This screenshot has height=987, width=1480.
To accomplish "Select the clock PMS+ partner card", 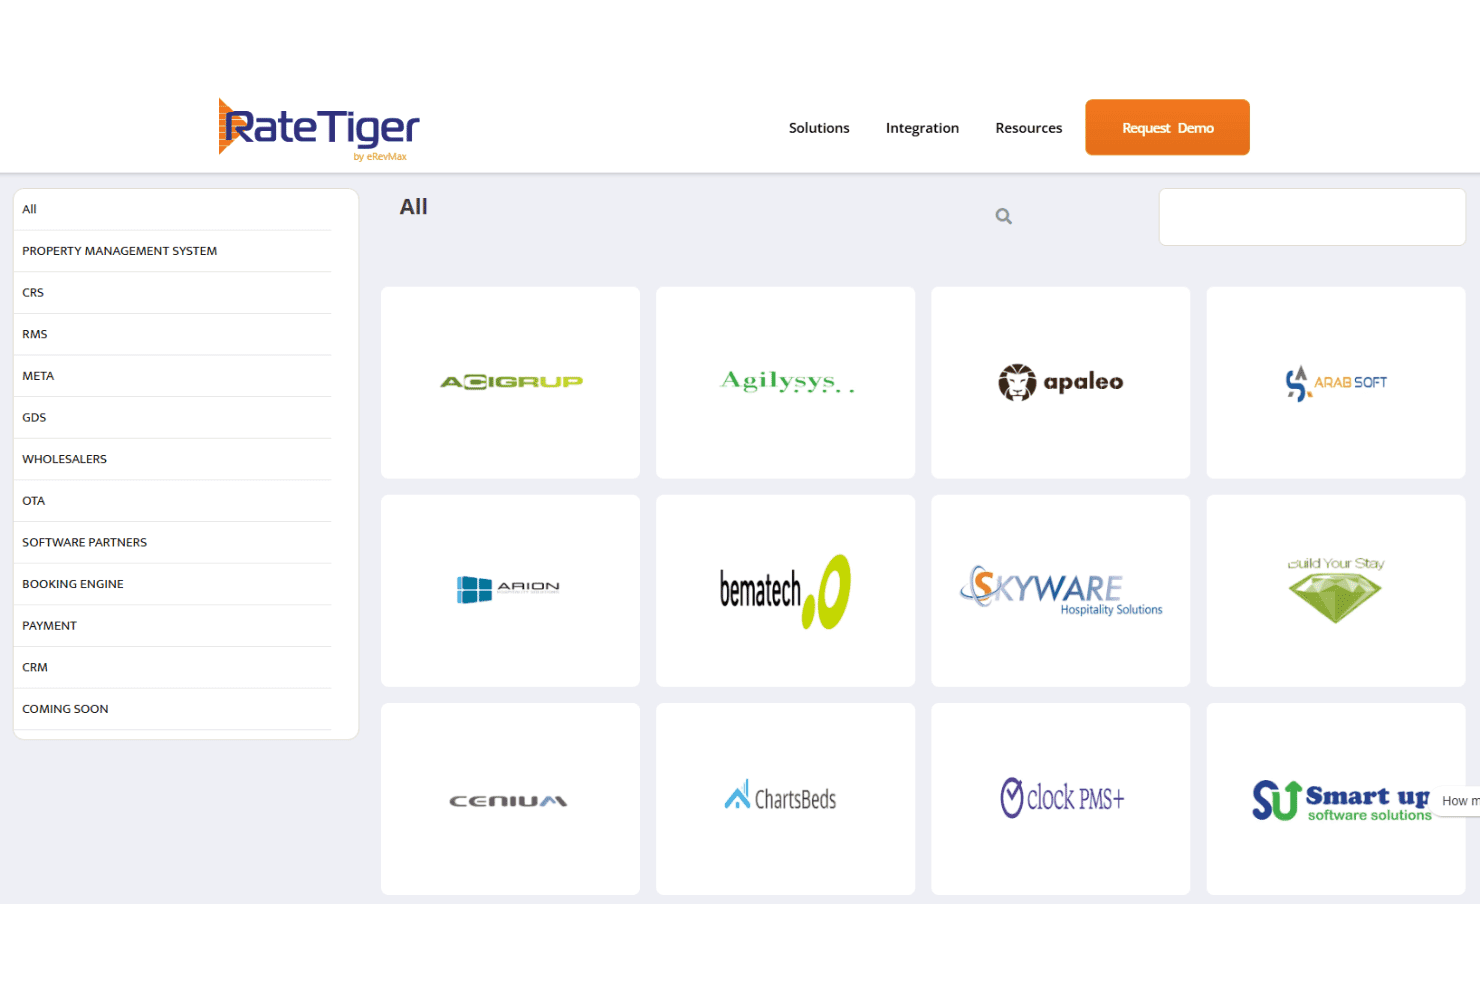I will (x=1060, y=798).
